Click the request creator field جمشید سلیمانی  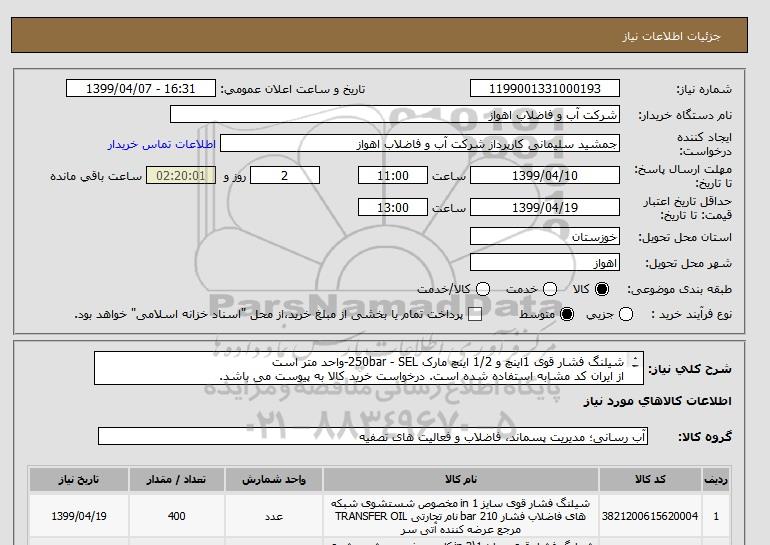pos(420,144)
